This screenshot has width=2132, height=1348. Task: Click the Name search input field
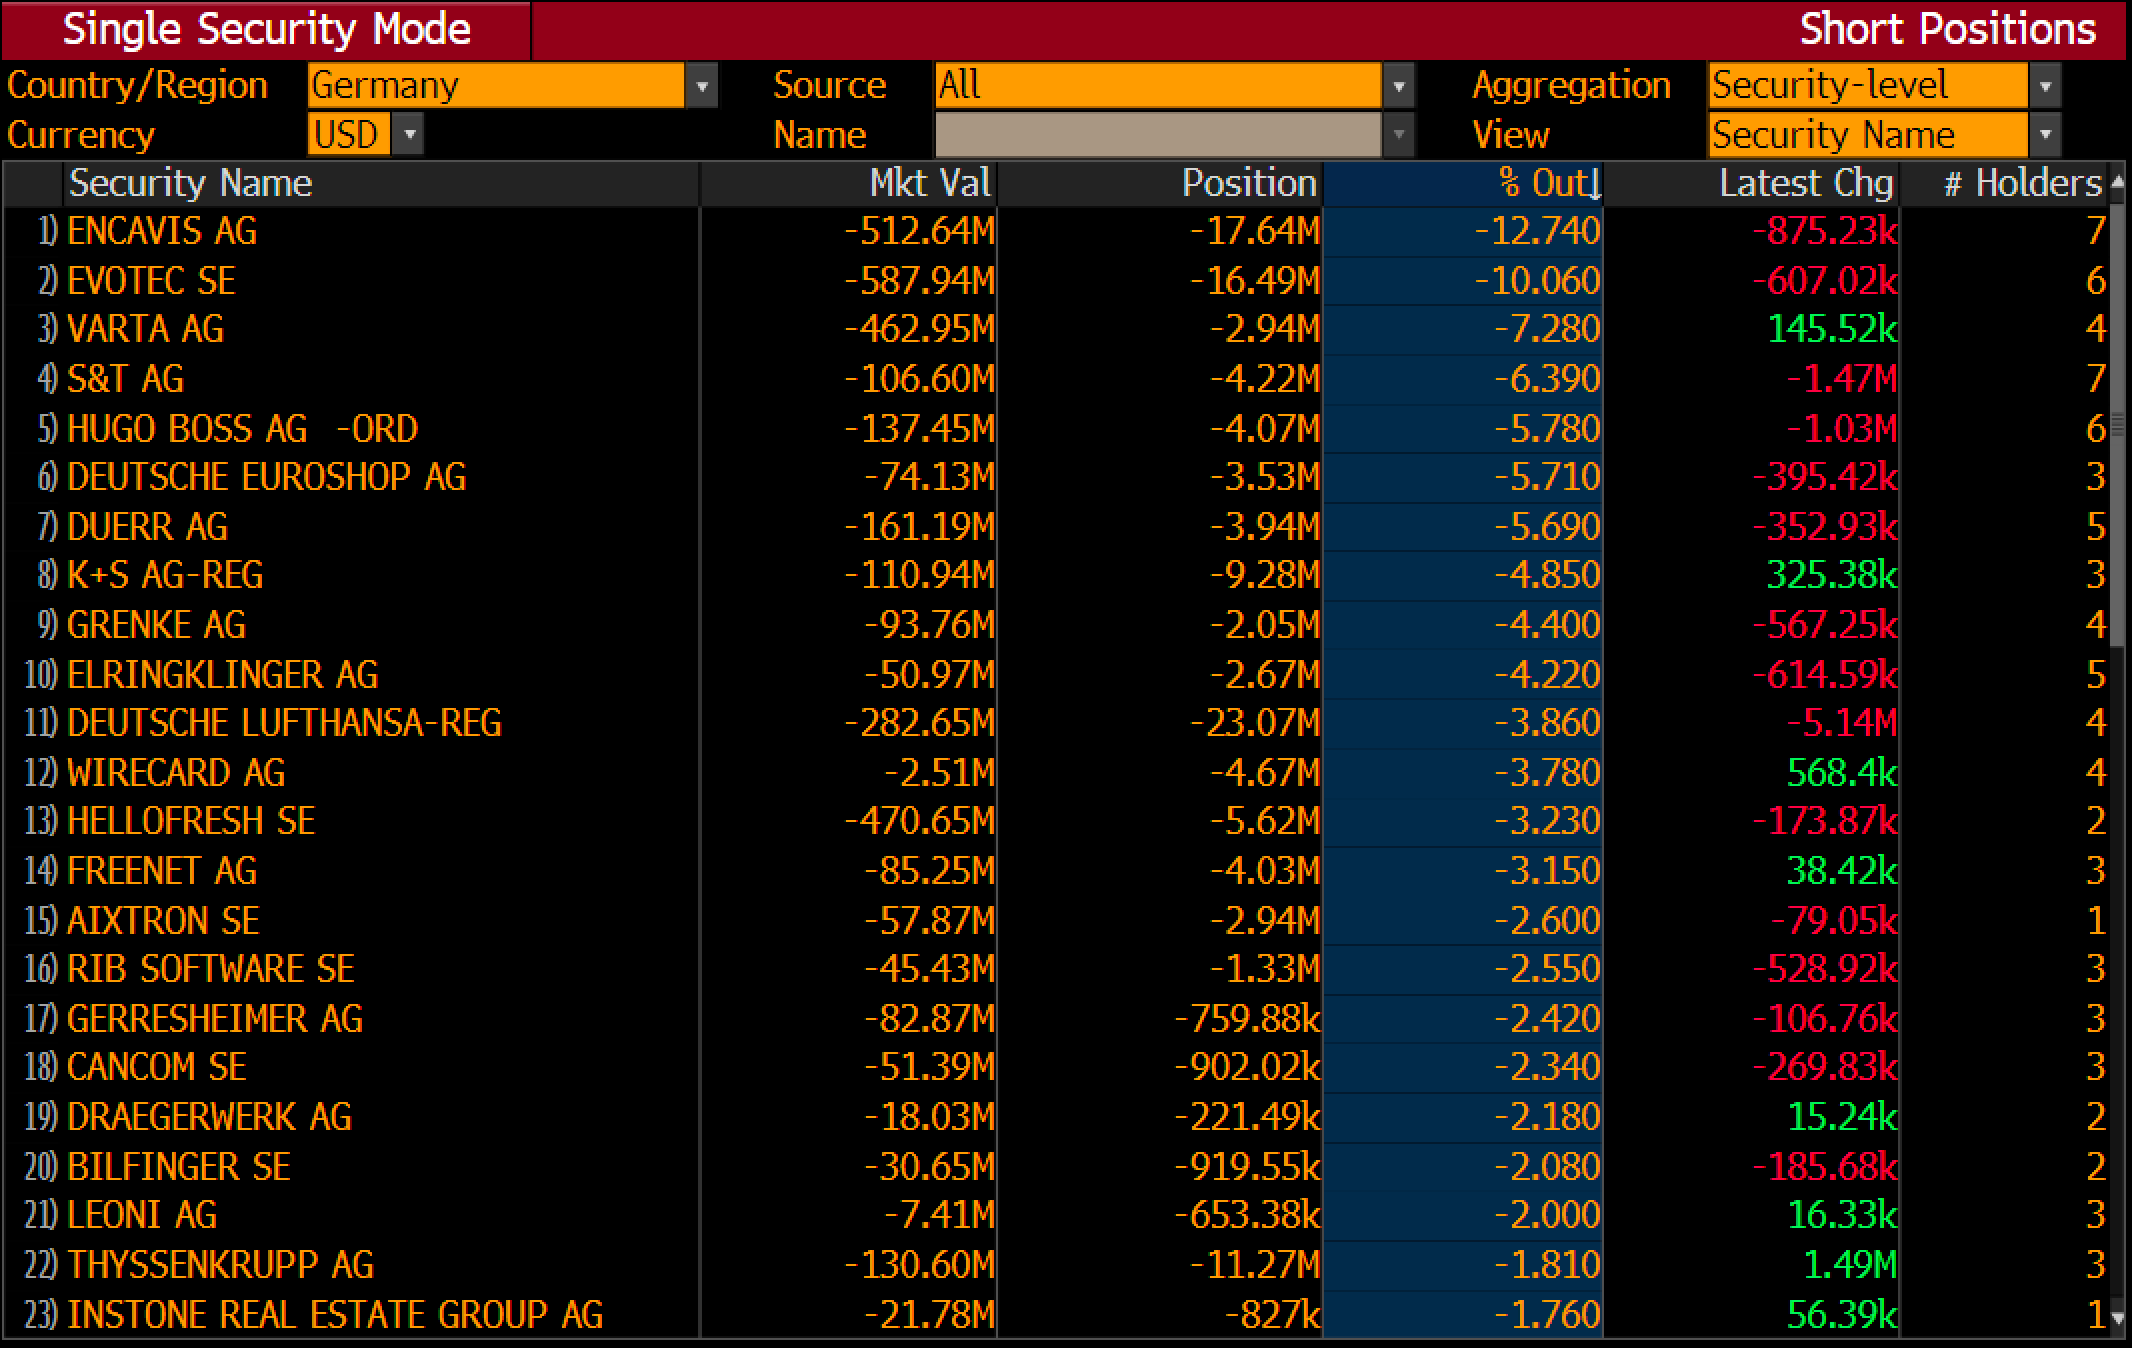(1158, 134)
